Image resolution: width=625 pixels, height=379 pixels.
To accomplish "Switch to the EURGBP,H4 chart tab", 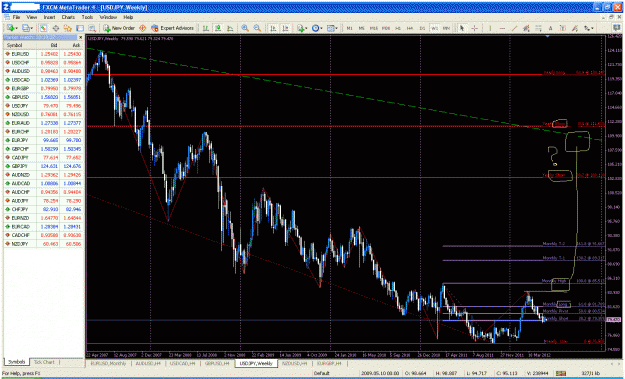I will pos(328,363).
